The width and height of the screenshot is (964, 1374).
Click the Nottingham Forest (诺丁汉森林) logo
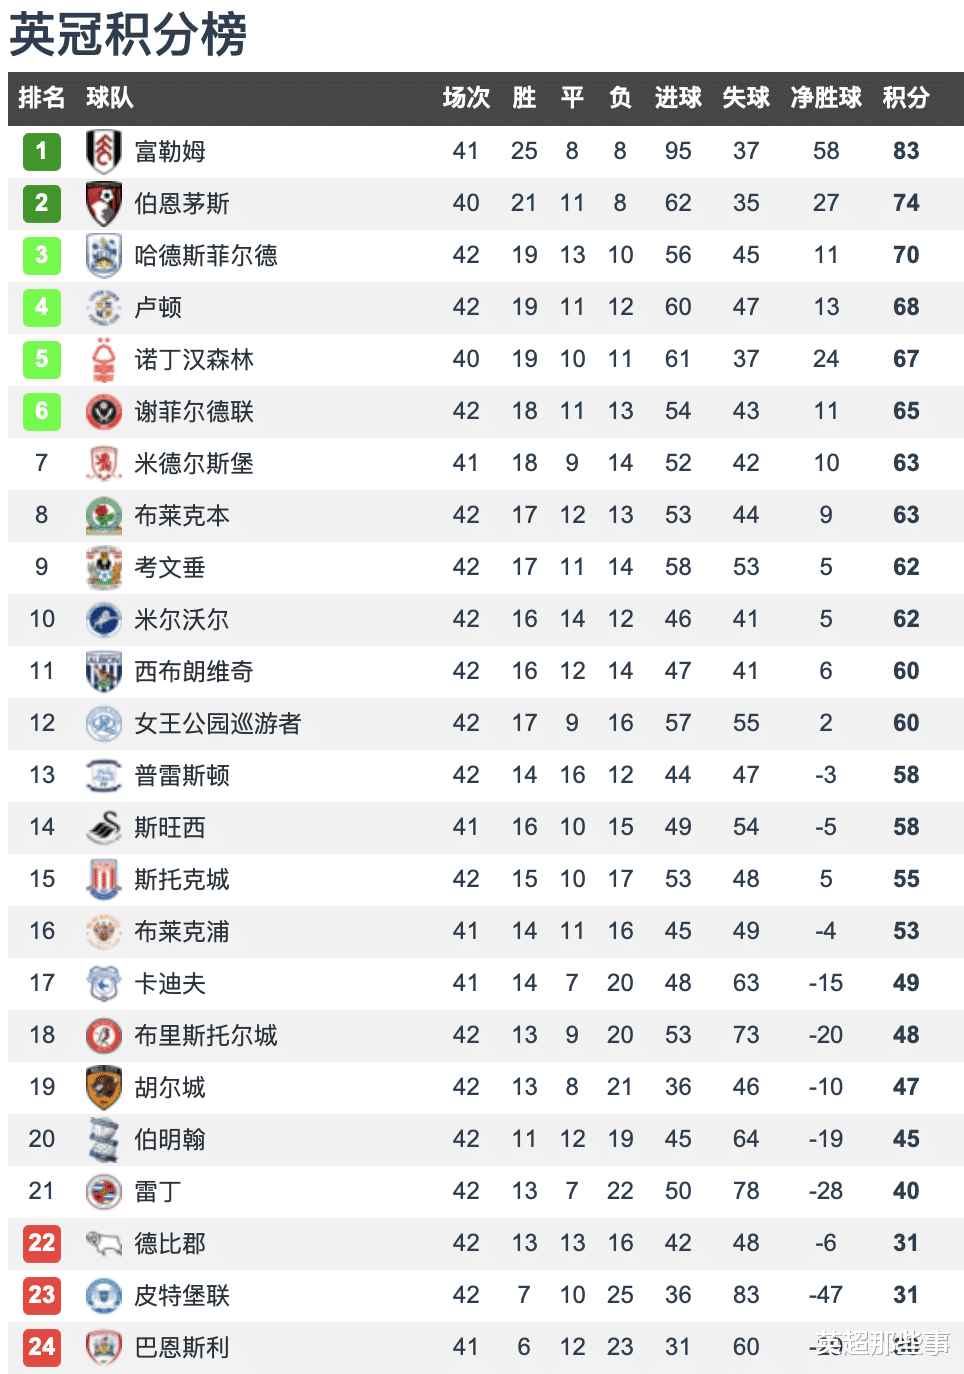[104, 359]
